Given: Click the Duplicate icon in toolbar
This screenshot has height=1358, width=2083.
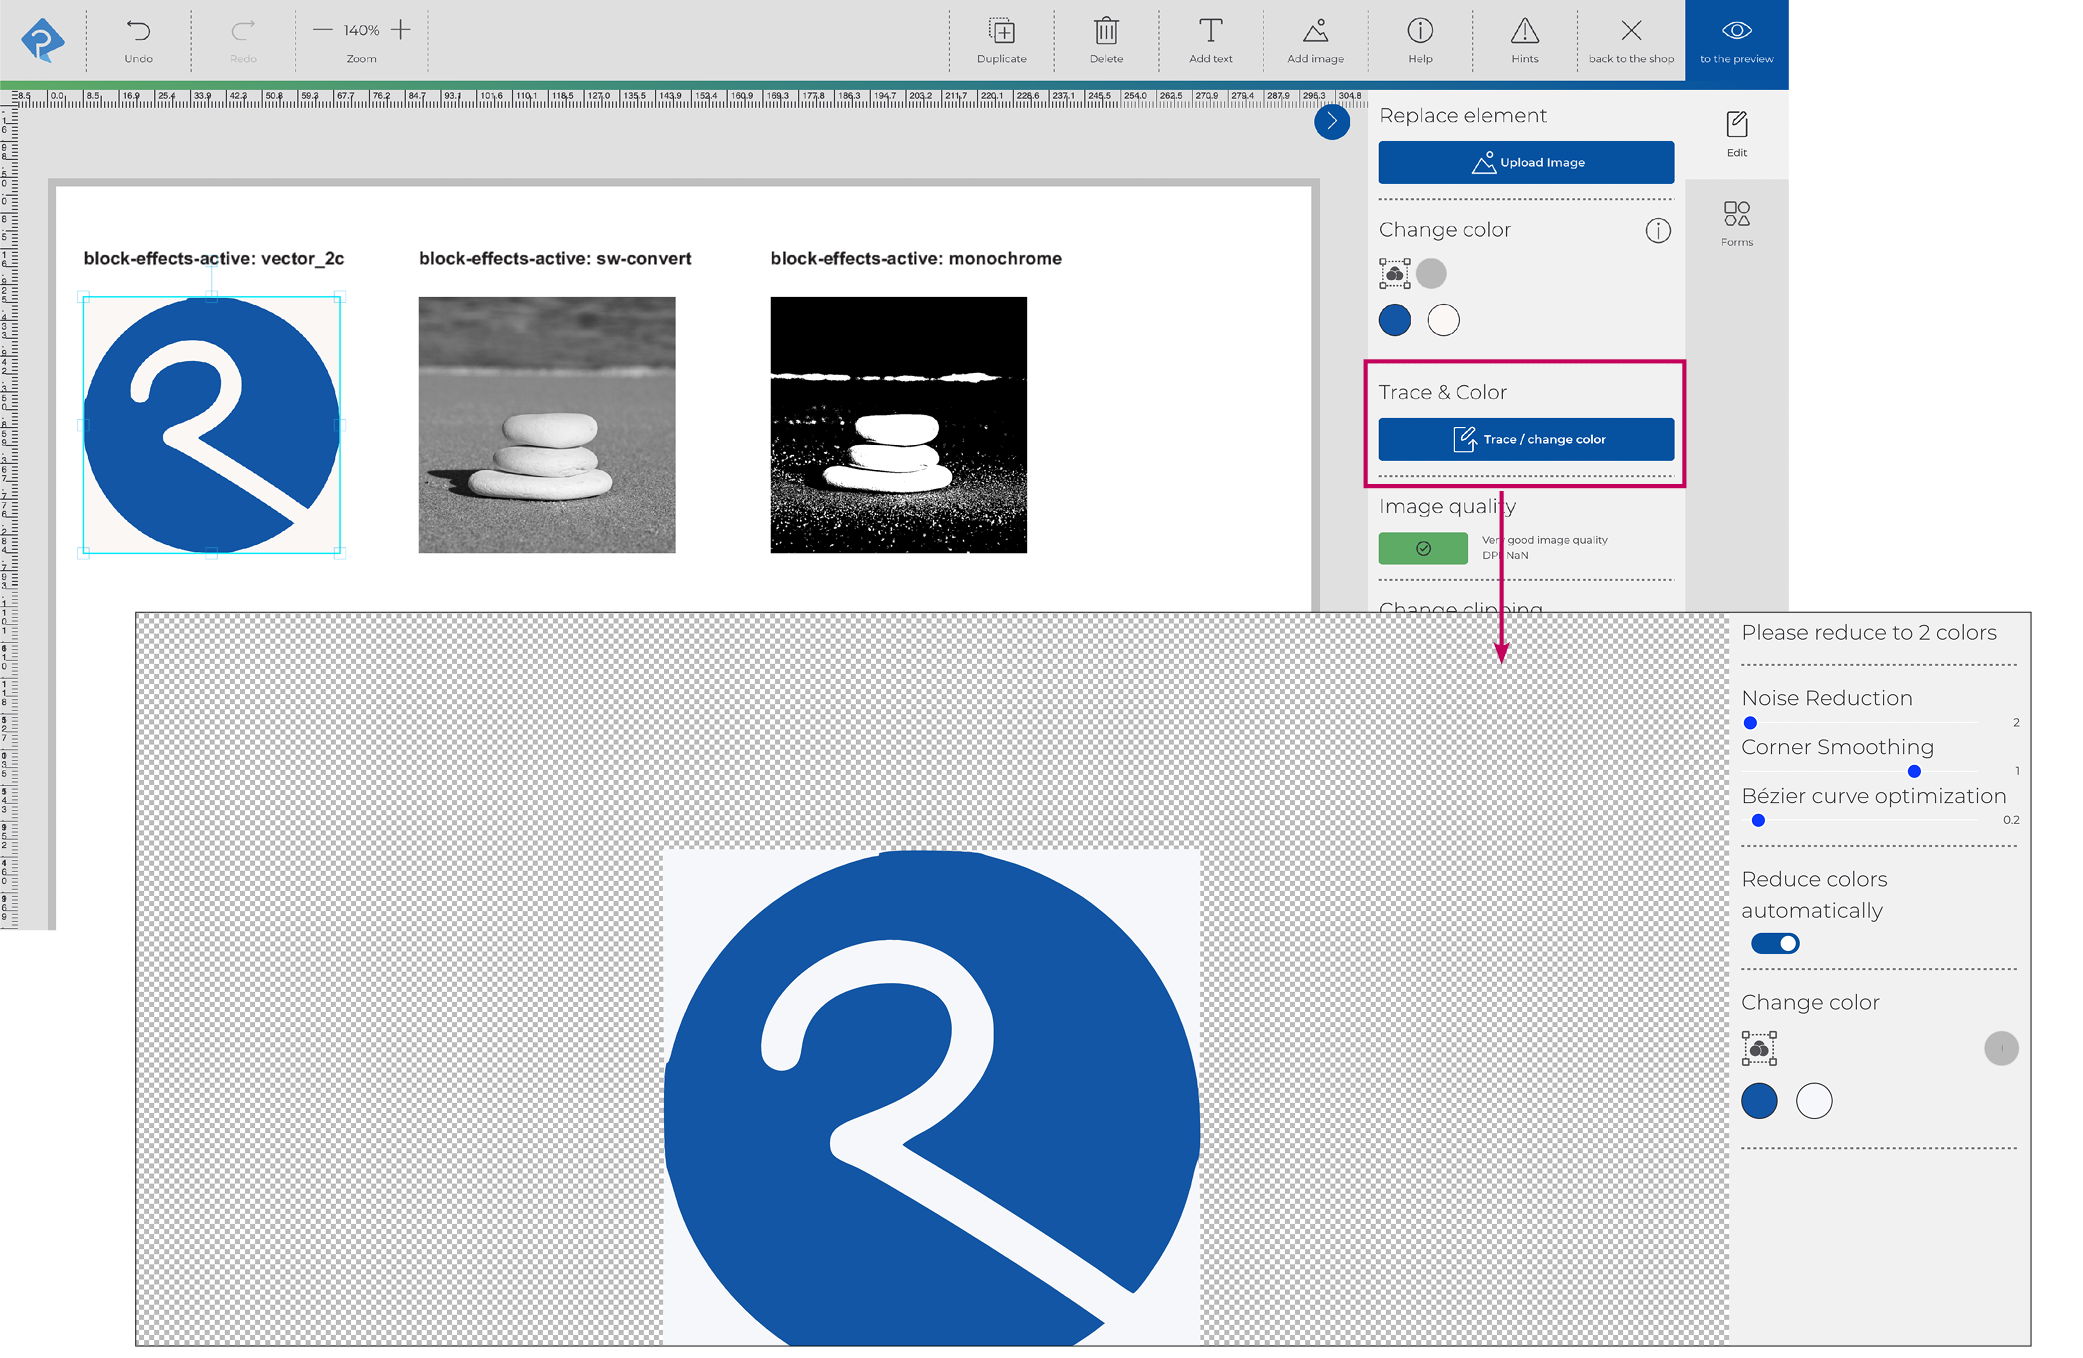Looking at the screenshot, I should point(1001,31).
